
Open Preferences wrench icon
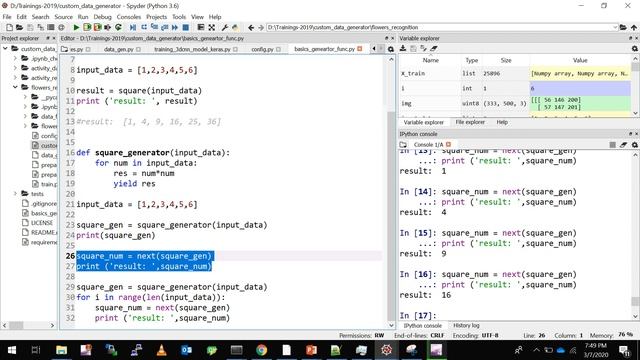coord(225,27)
